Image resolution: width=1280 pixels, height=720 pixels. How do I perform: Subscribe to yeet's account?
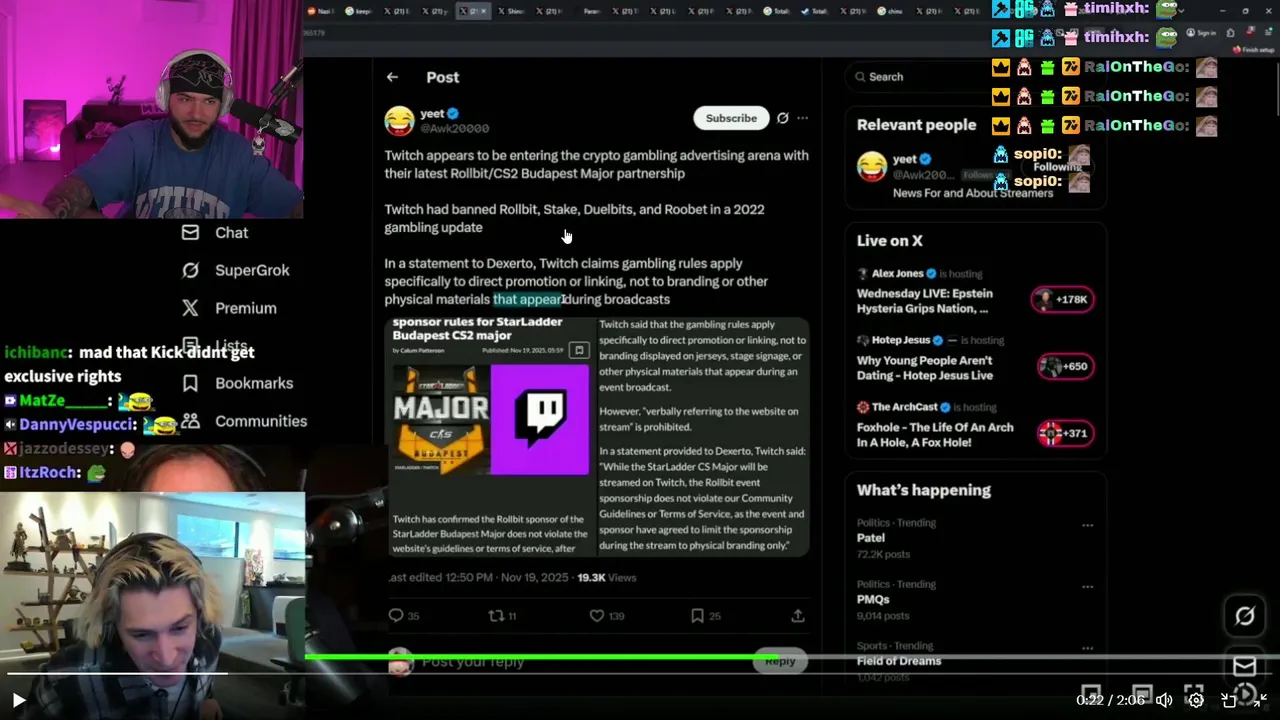pyautogui.click(x=731, y=118)
